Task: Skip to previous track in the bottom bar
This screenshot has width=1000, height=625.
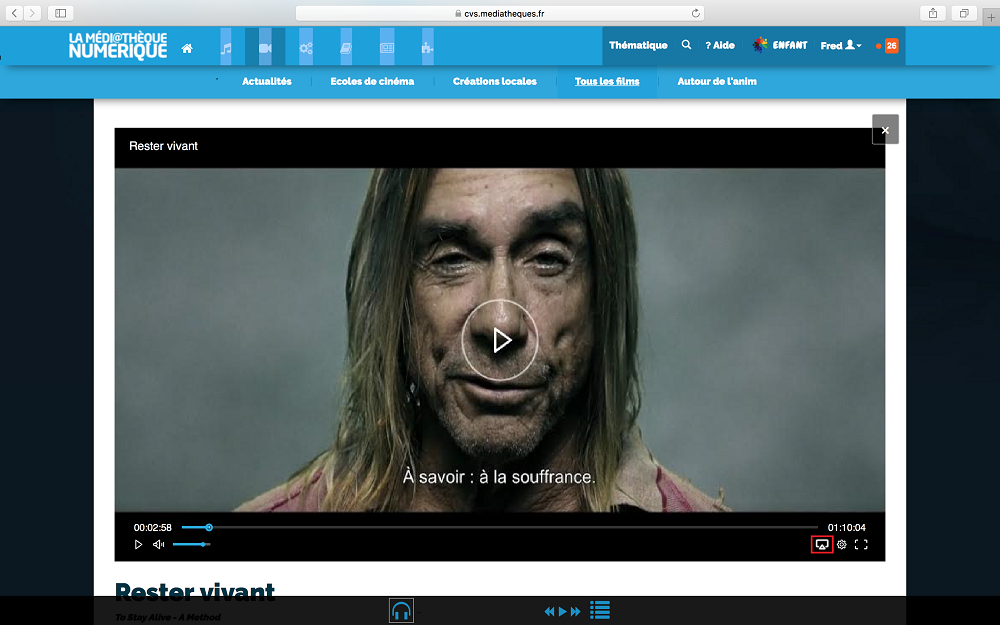Action: click(549, 612)
